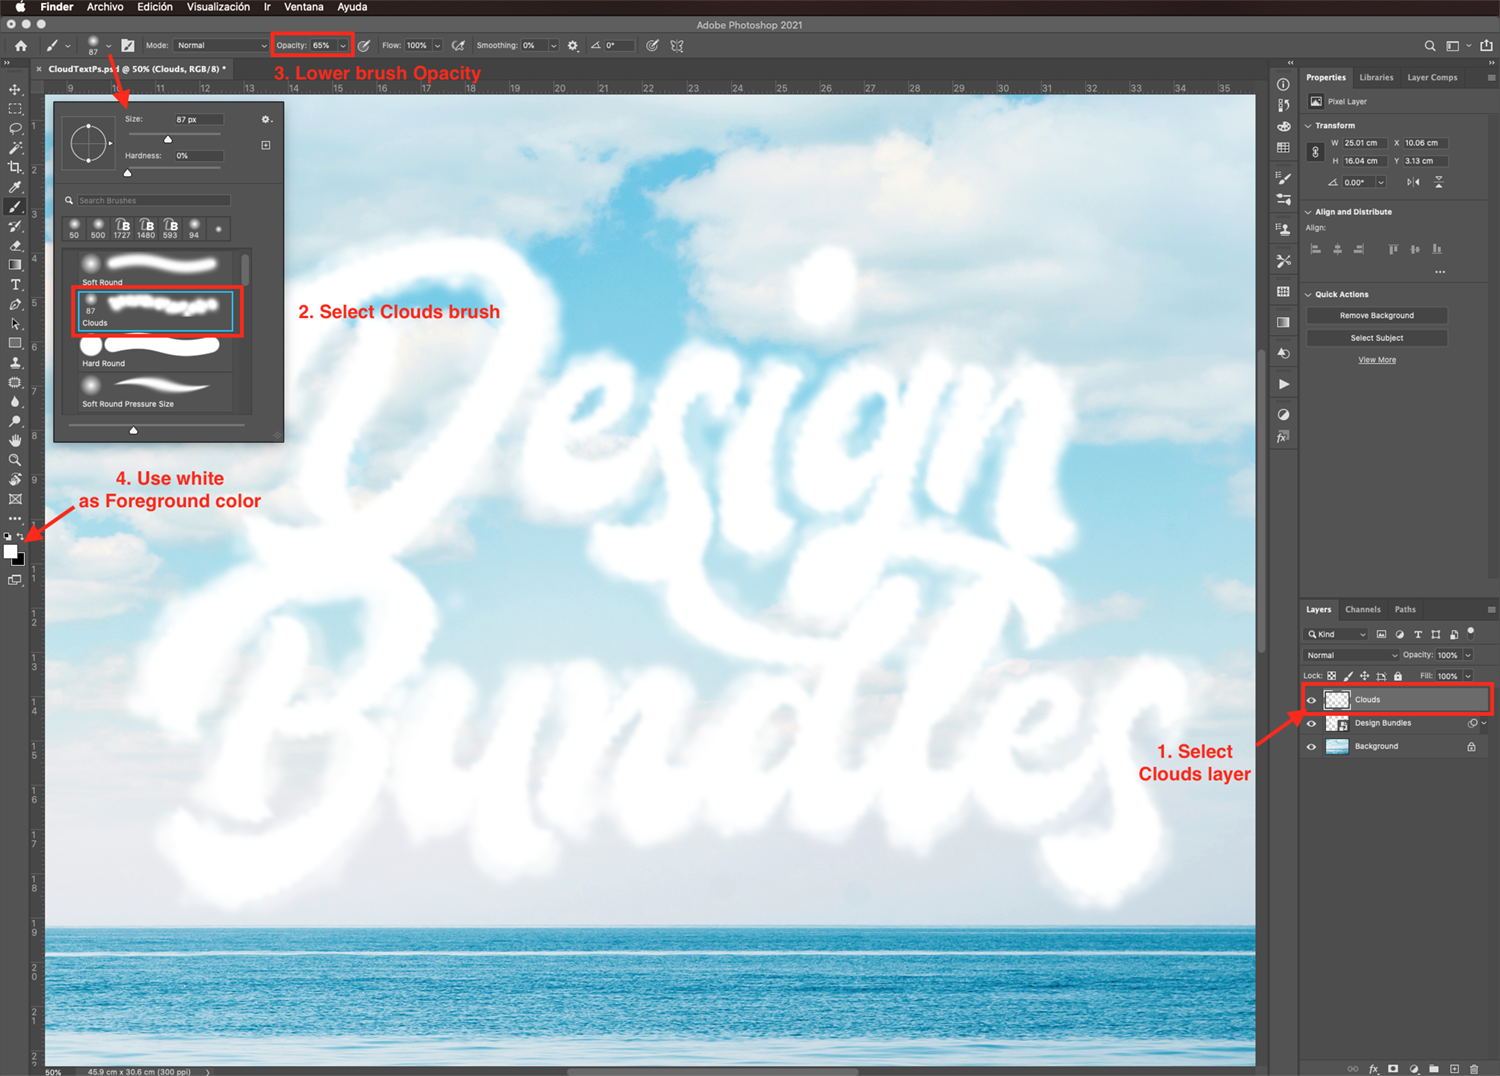Toggle link width and height proportions
Viewport: 1500px width, 1076px height.
(x=1315, y=152)
